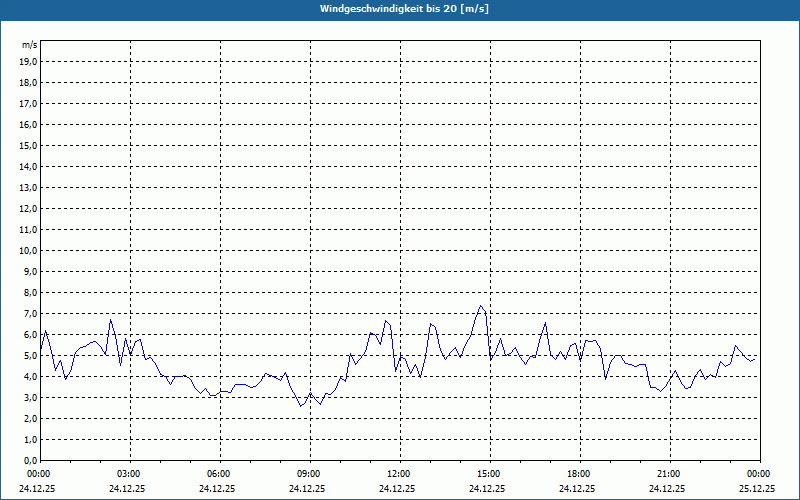
Task: Click the "m/s" unit label above the y-axis
Action: (29, 45)
